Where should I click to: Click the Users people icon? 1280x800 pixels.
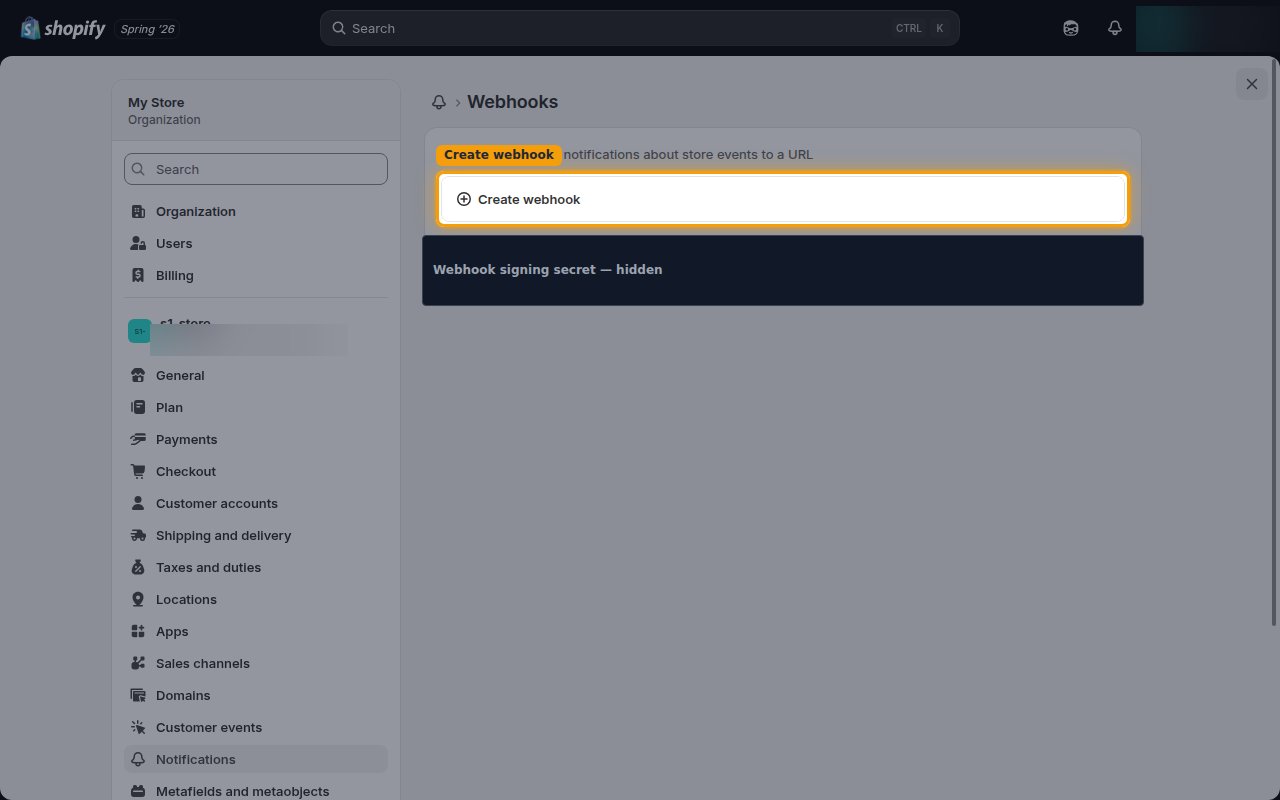pyautogui.click(x=138, y=243)
